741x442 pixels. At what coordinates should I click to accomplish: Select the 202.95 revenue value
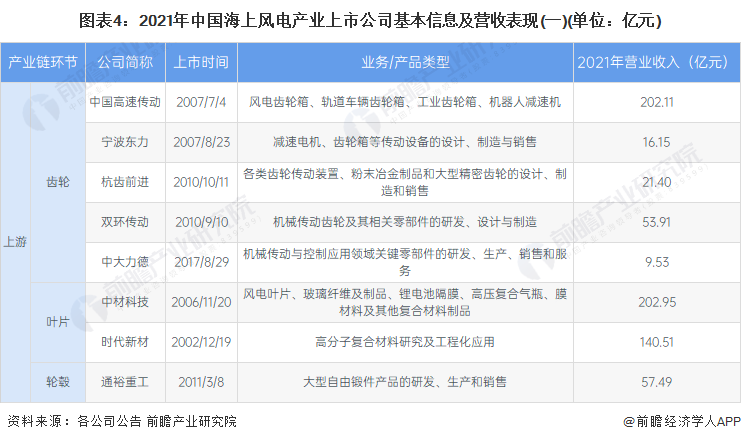656,301
